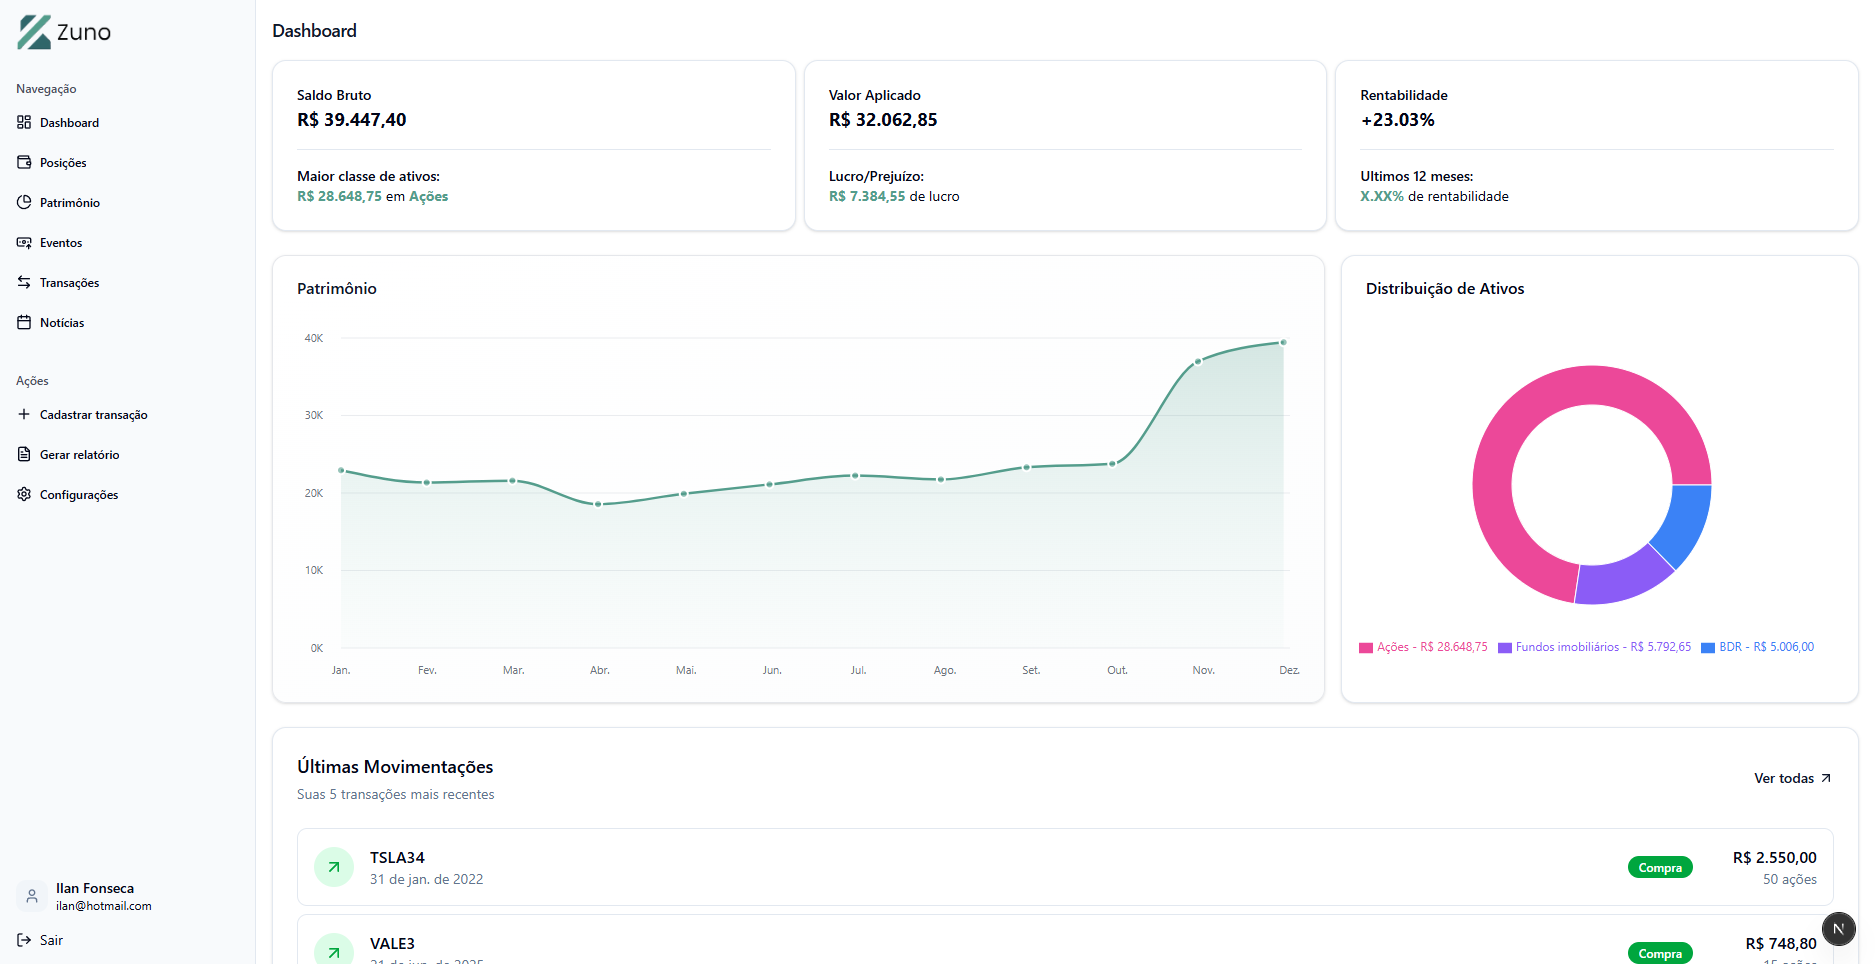The height and width of the screenshot is (964, 1875).
Task: Open Patrimônio via its clock icon
Action: pyautogui.click(x=23, y=202)
